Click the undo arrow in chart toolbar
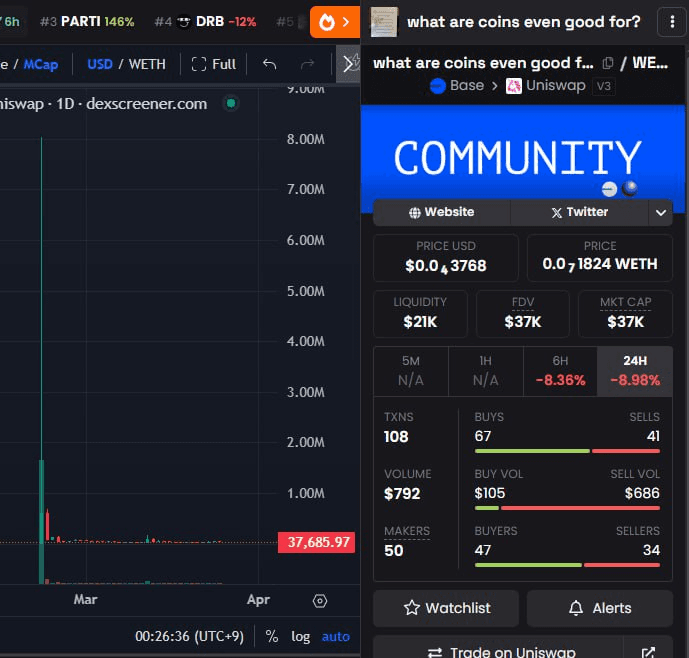This screenshot has height=658, width=689. pos(269,64)
